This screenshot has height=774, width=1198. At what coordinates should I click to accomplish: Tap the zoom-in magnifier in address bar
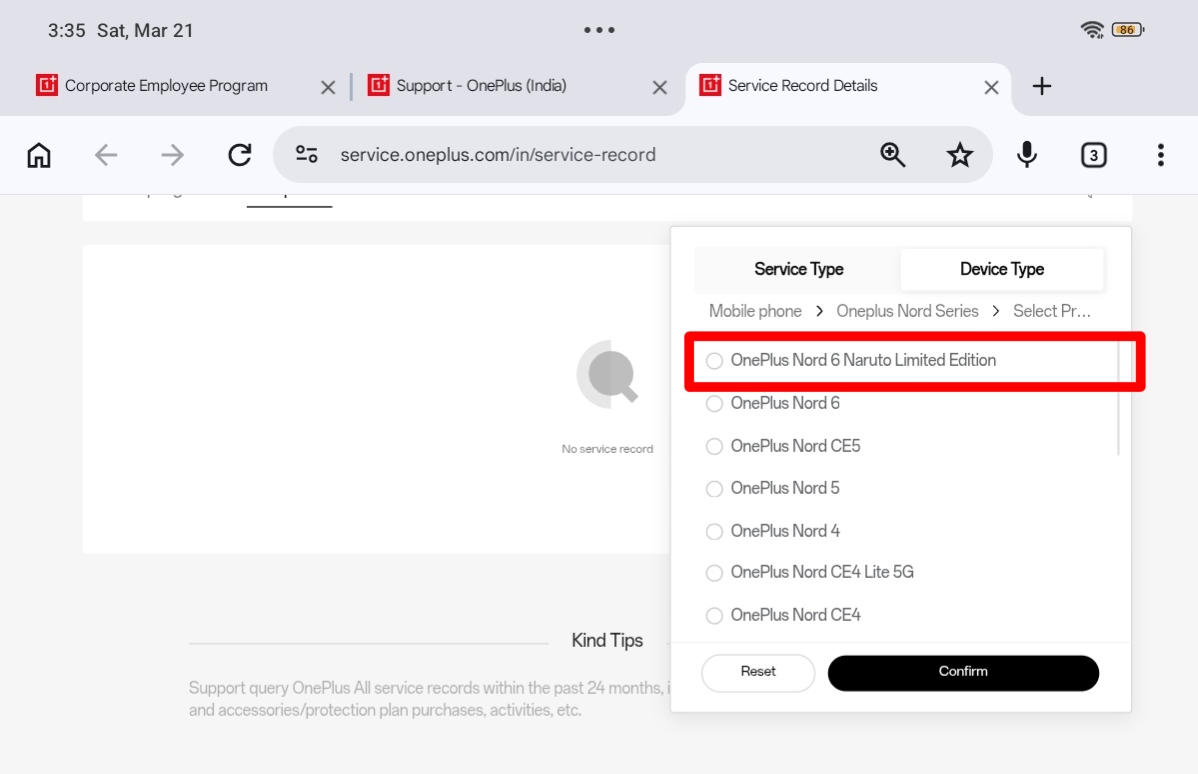point(892,155)
